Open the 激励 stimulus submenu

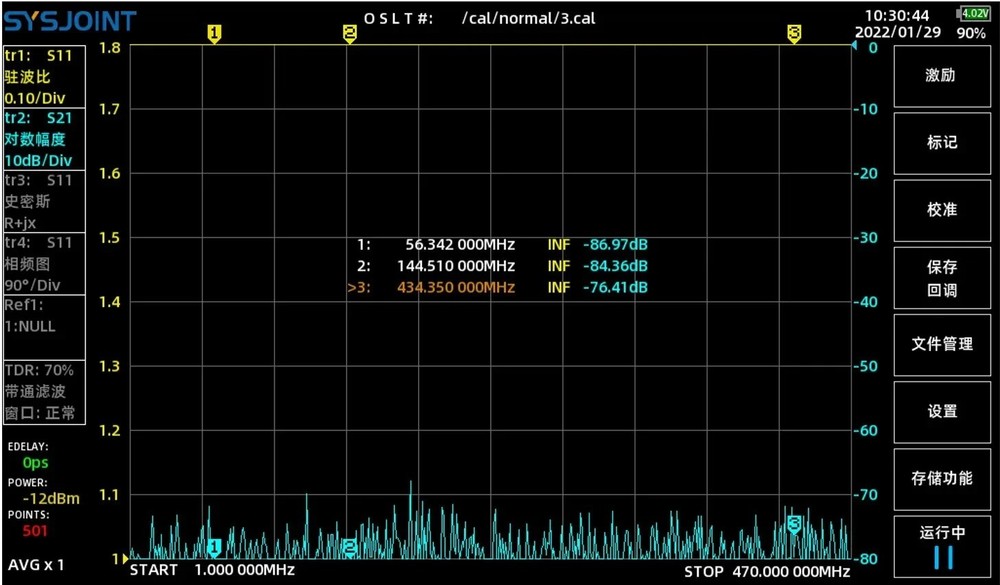(x=941, y=76)
